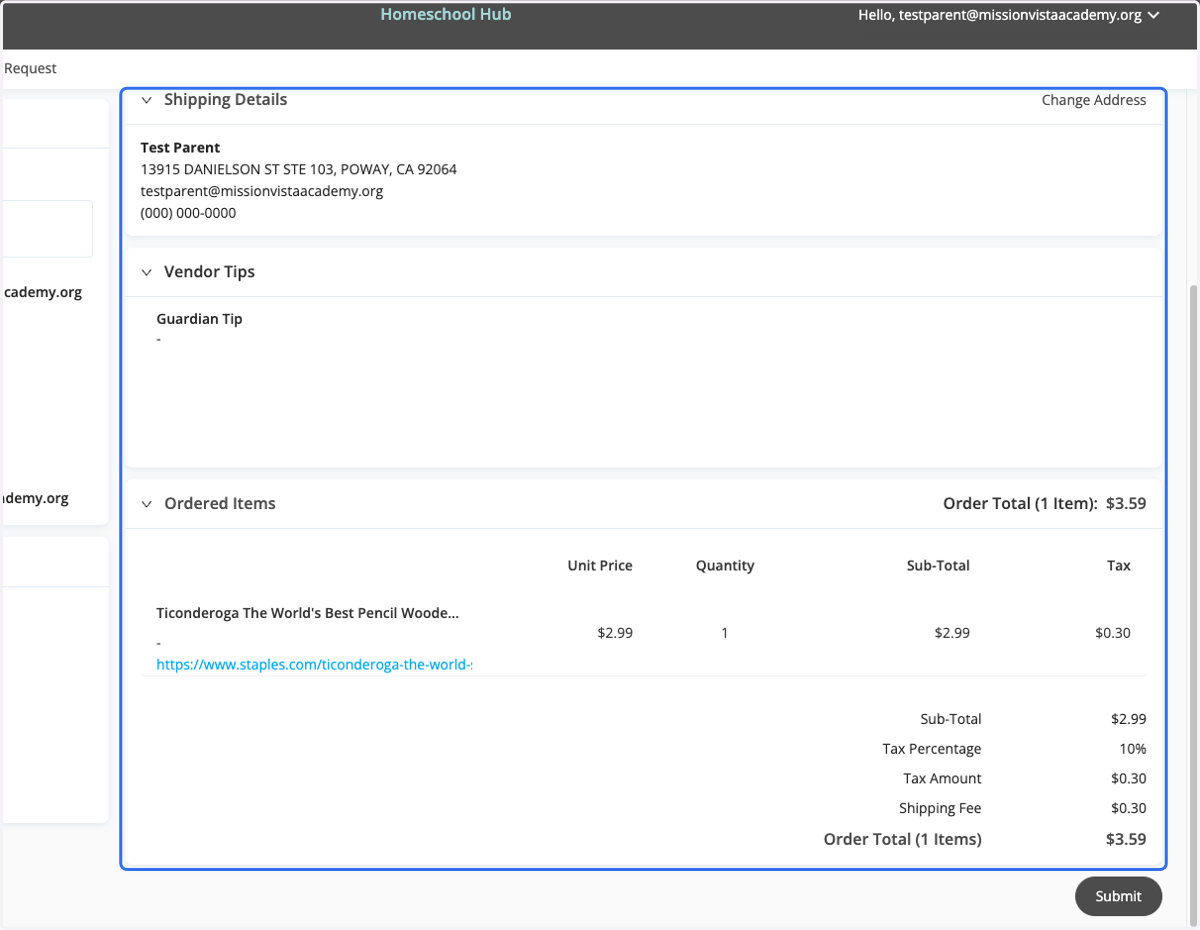1200x930 pixels.
Task: Click the Shipping Fee summary label
Action: [940, 809]
